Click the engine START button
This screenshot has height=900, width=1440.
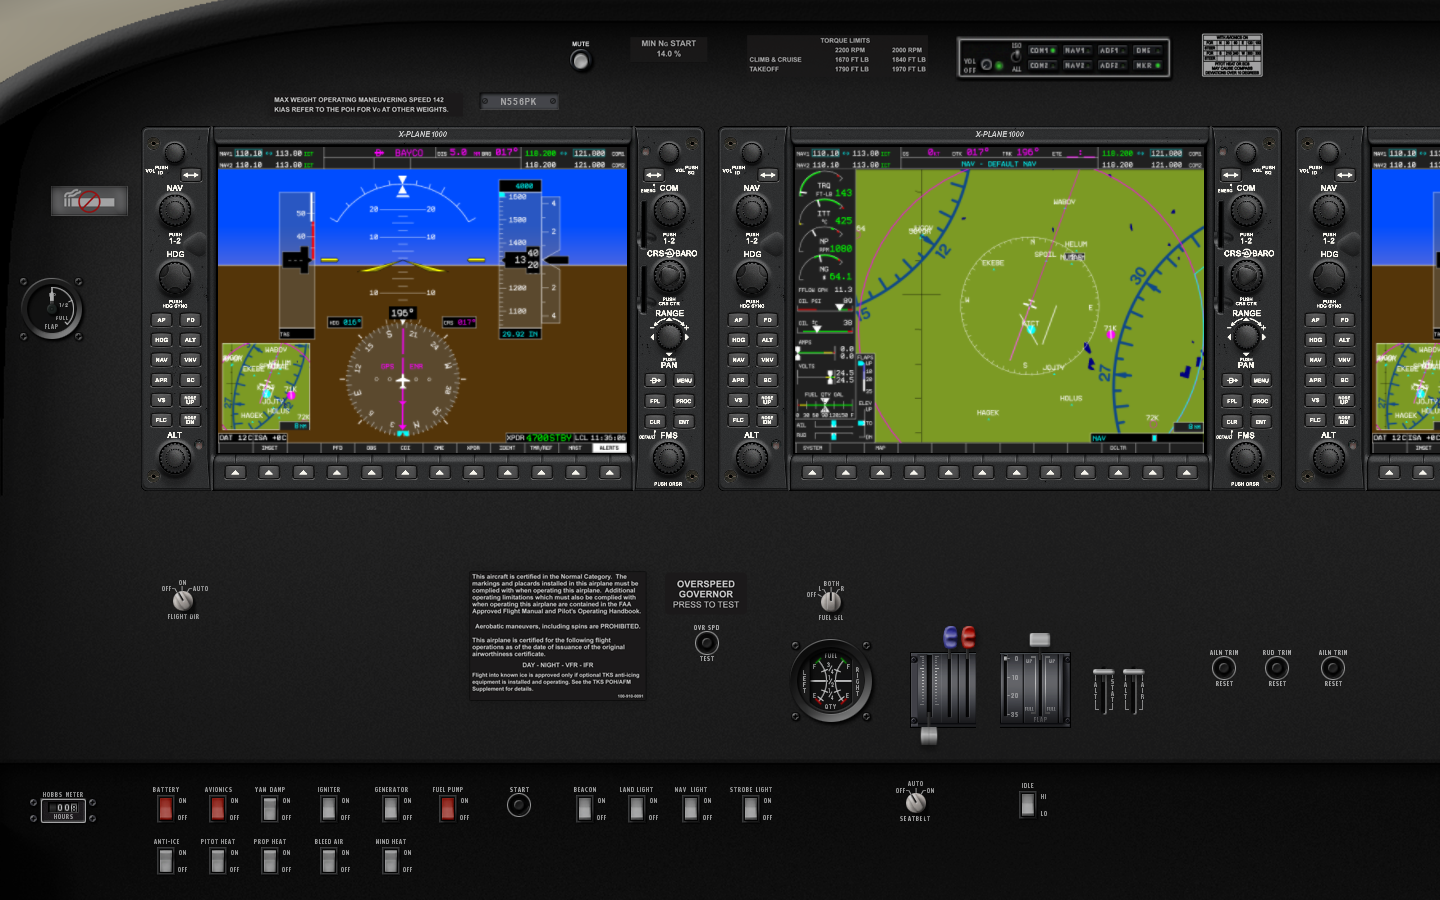519,804
